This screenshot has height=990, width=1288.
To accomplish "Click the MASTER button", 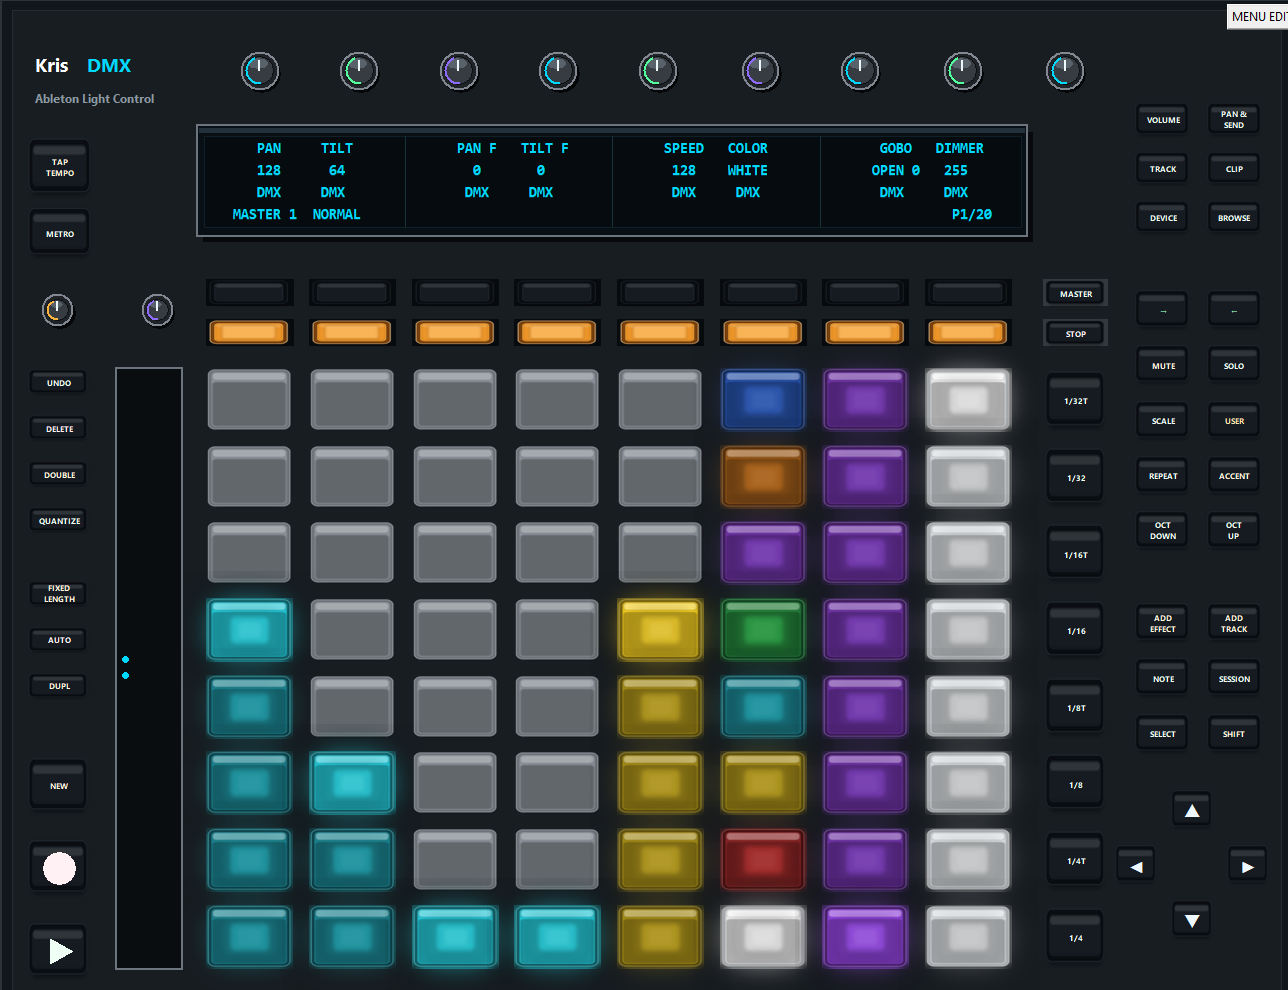I will pyautogui.click(x=1075, y=294).
